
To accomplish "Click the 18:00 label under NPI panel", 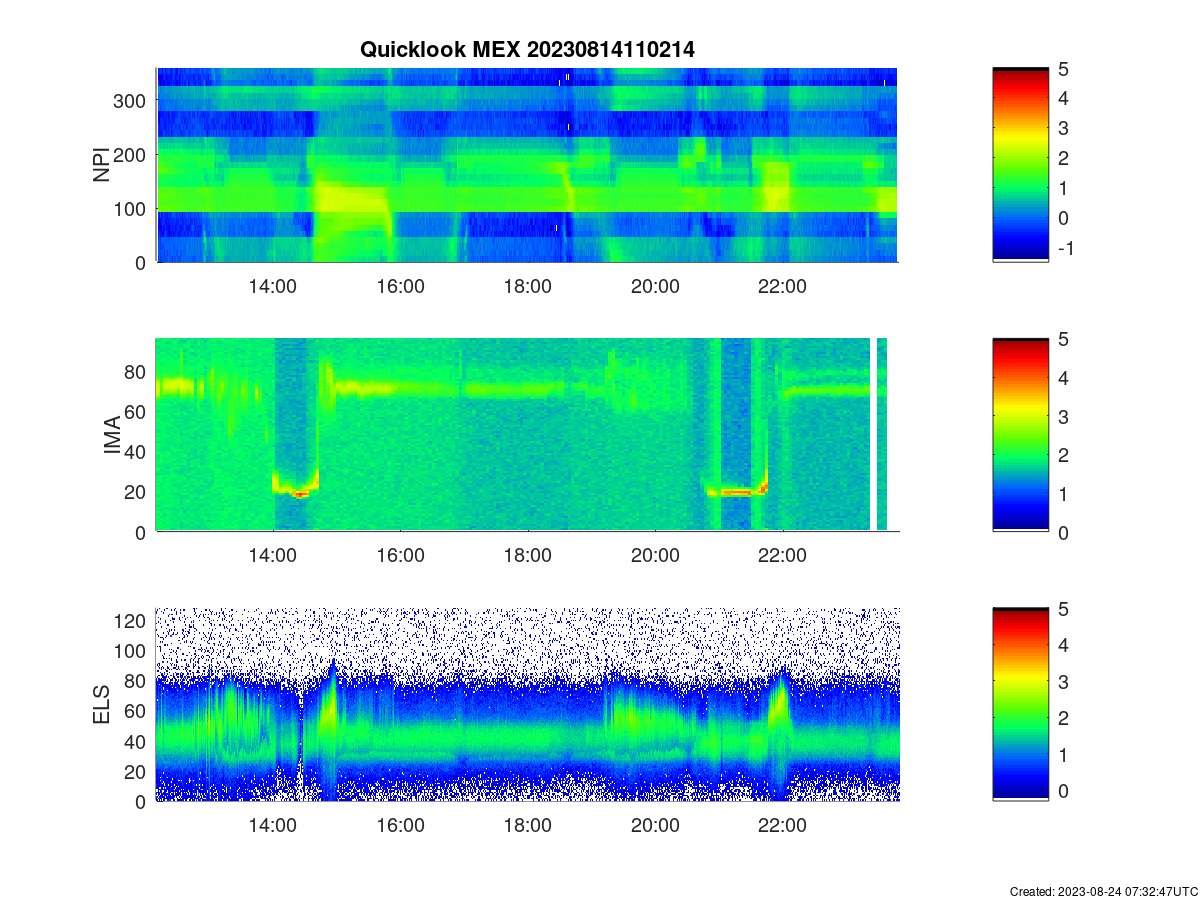I will tap(528, 286).
